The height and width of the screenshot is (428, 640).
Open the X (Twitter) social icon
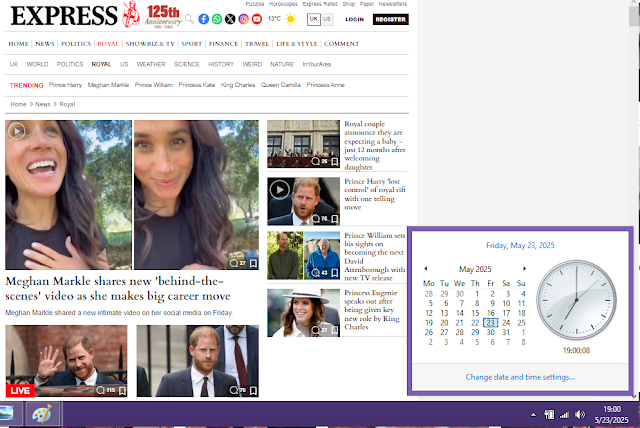[230, 19]
